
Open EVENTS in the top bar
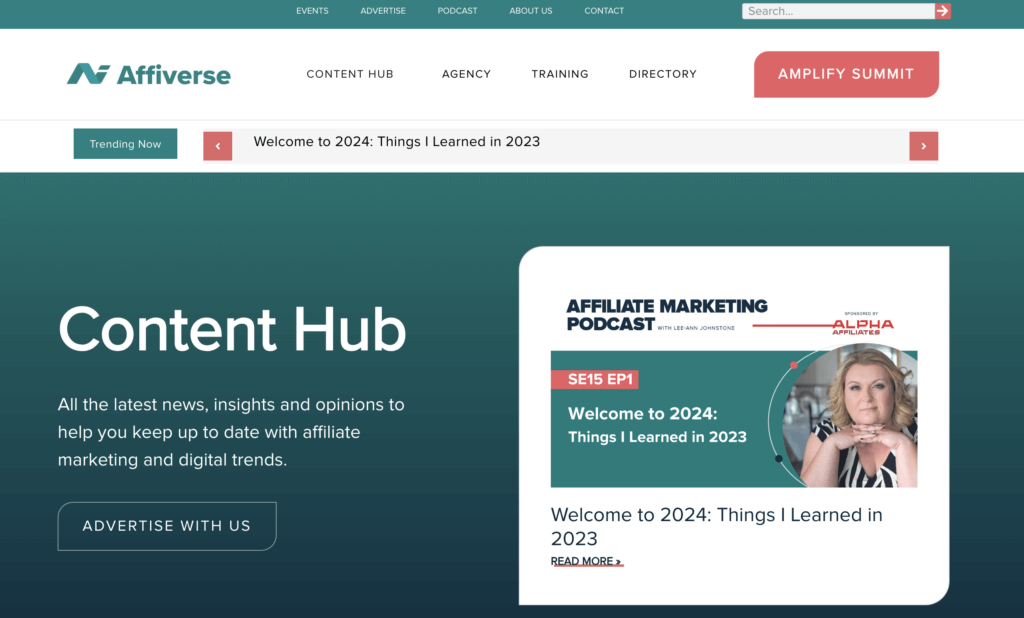pos(311,11)
